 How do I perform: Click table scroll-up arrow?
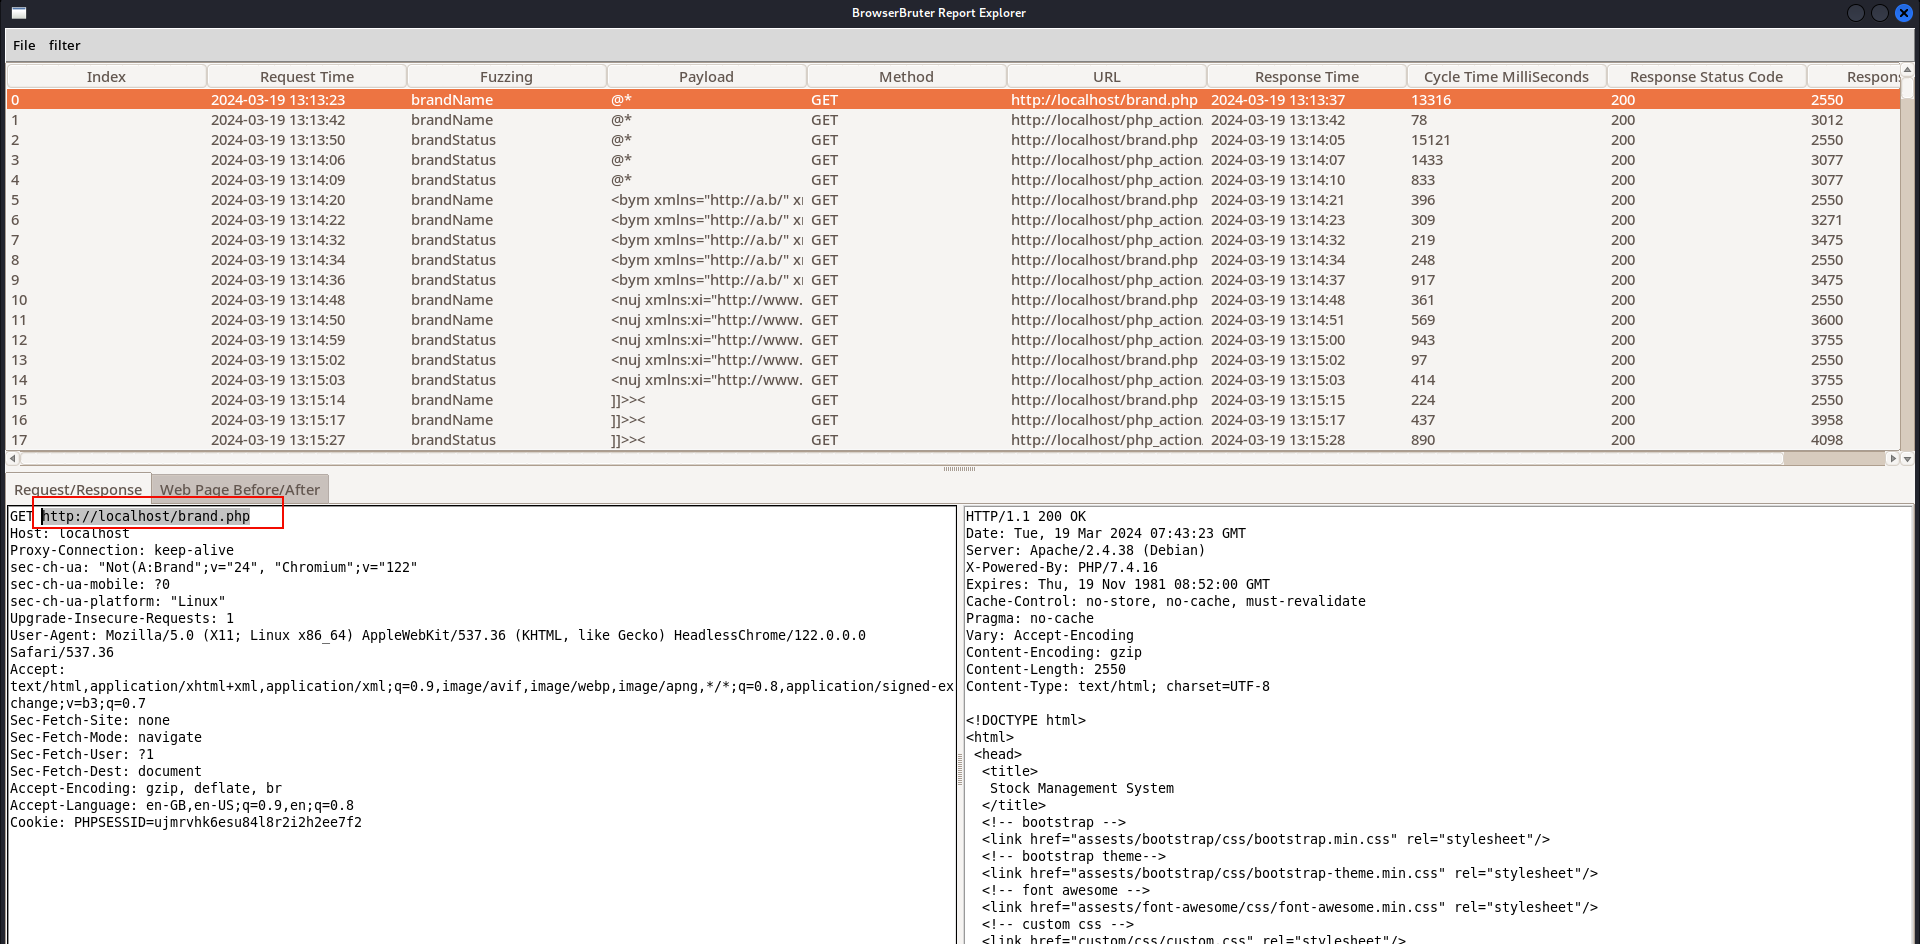[1907, 70]
